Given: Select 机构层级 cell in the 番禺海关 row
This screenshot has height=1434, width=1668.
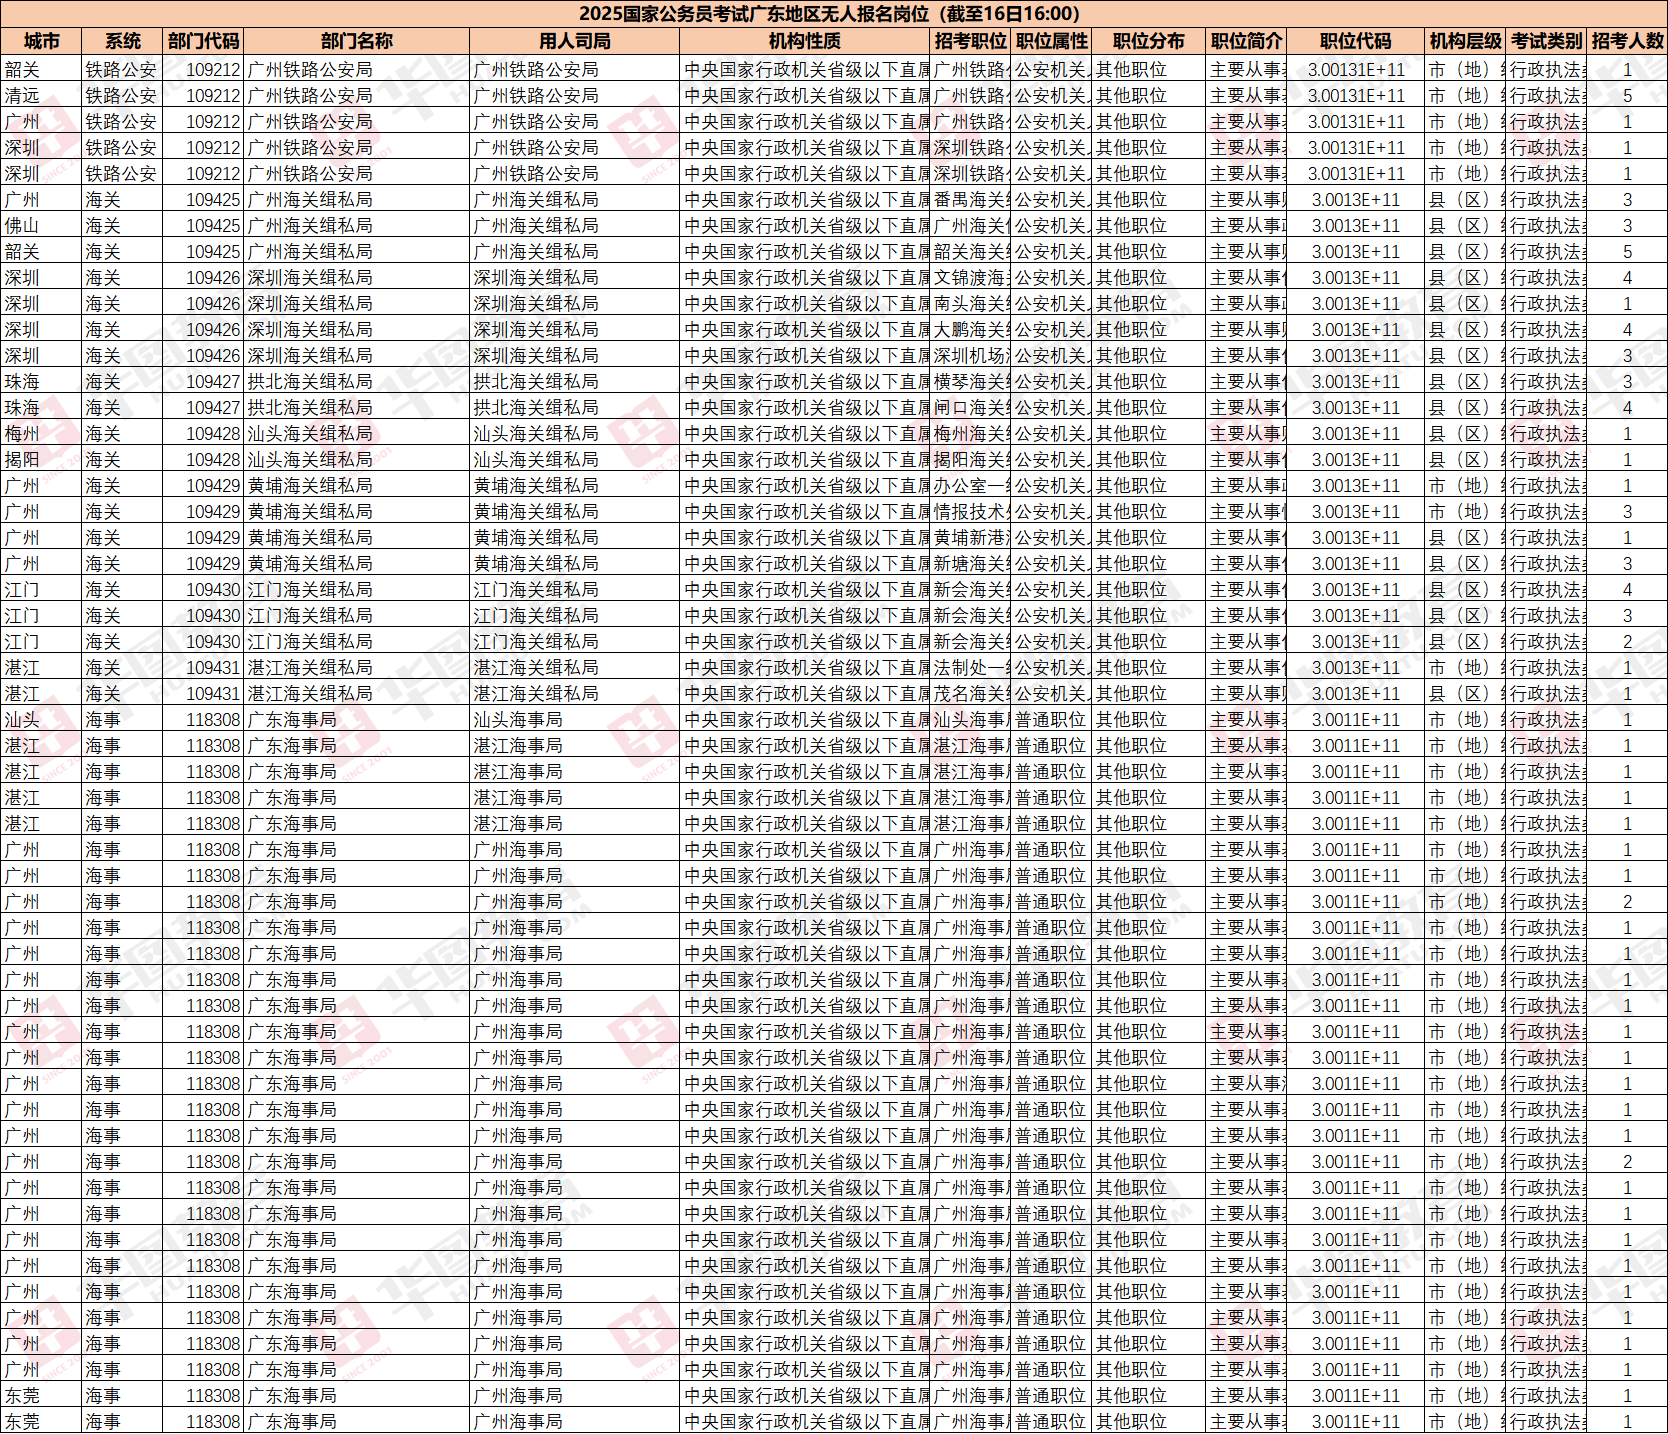Looking at the screenshot, I should point(1466,200).
